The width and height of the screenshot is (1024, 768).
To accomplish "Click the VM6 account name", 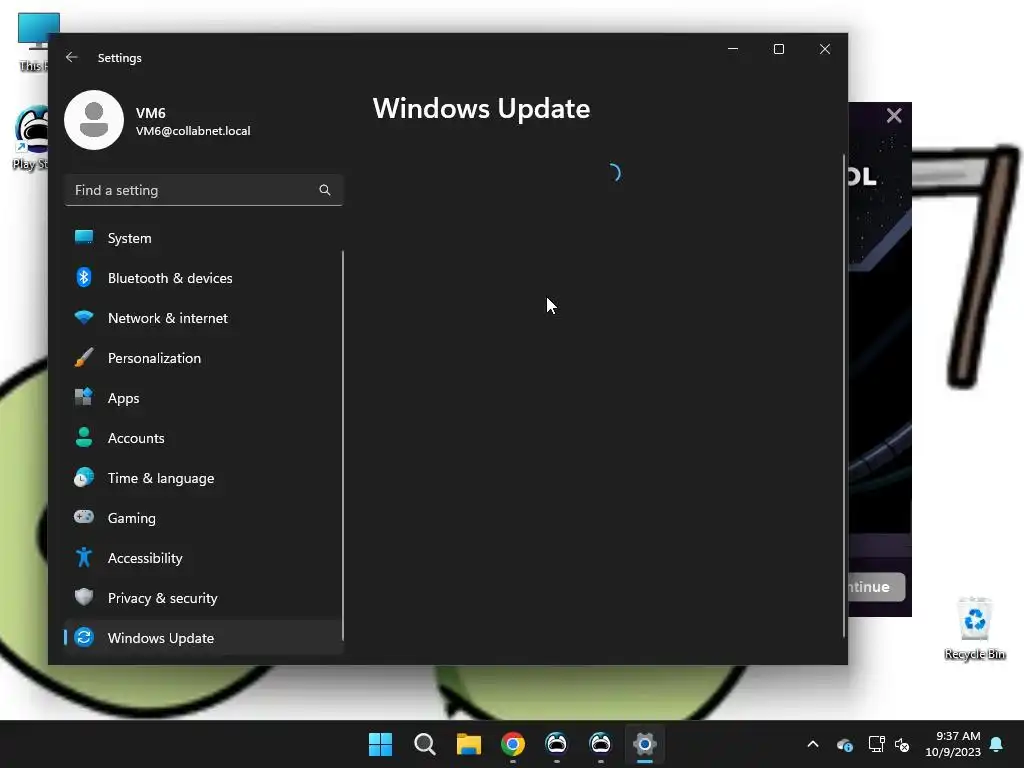I will click(151, 113).
